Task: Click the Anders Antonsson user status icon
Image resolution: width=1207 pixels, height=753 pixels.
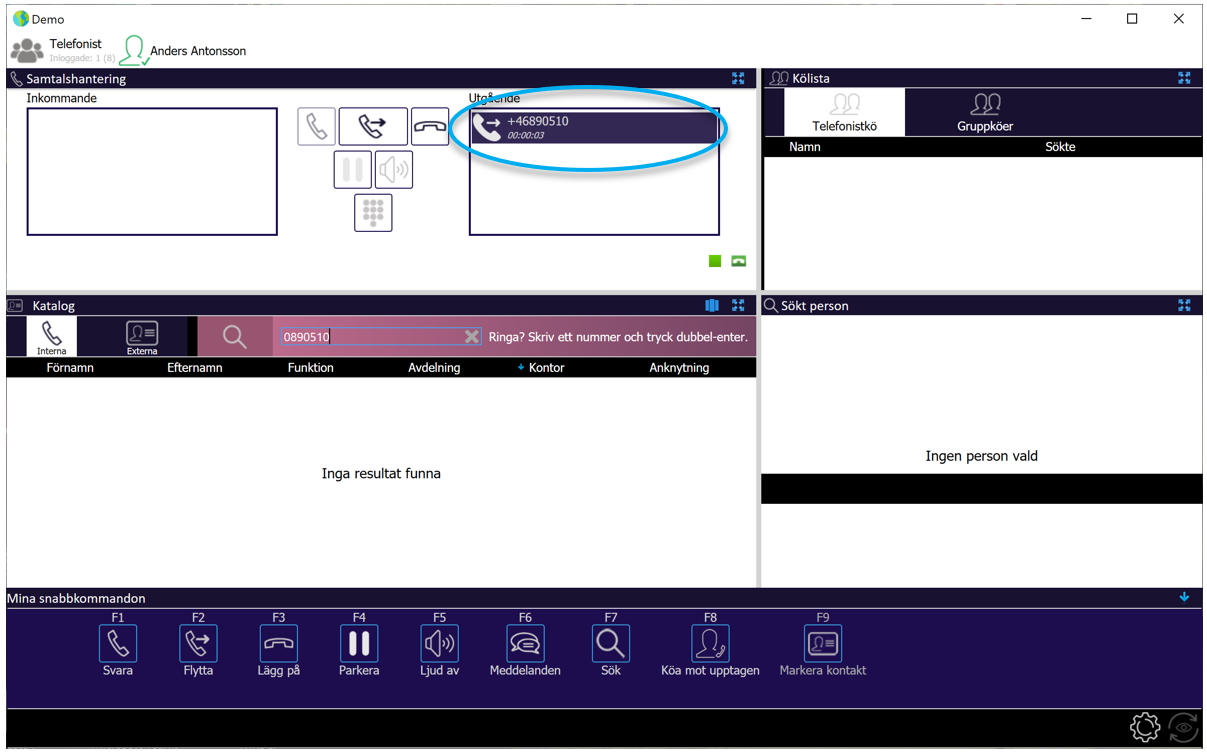Action: (133, 51)
